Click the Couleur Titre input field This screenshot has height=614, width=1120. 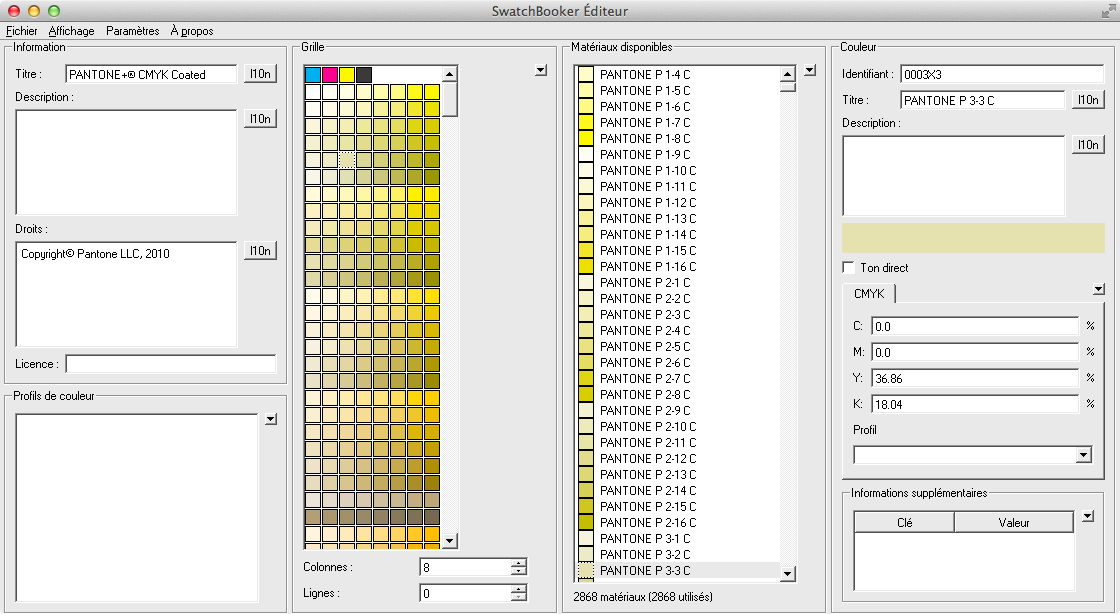(x=983, y=101)
